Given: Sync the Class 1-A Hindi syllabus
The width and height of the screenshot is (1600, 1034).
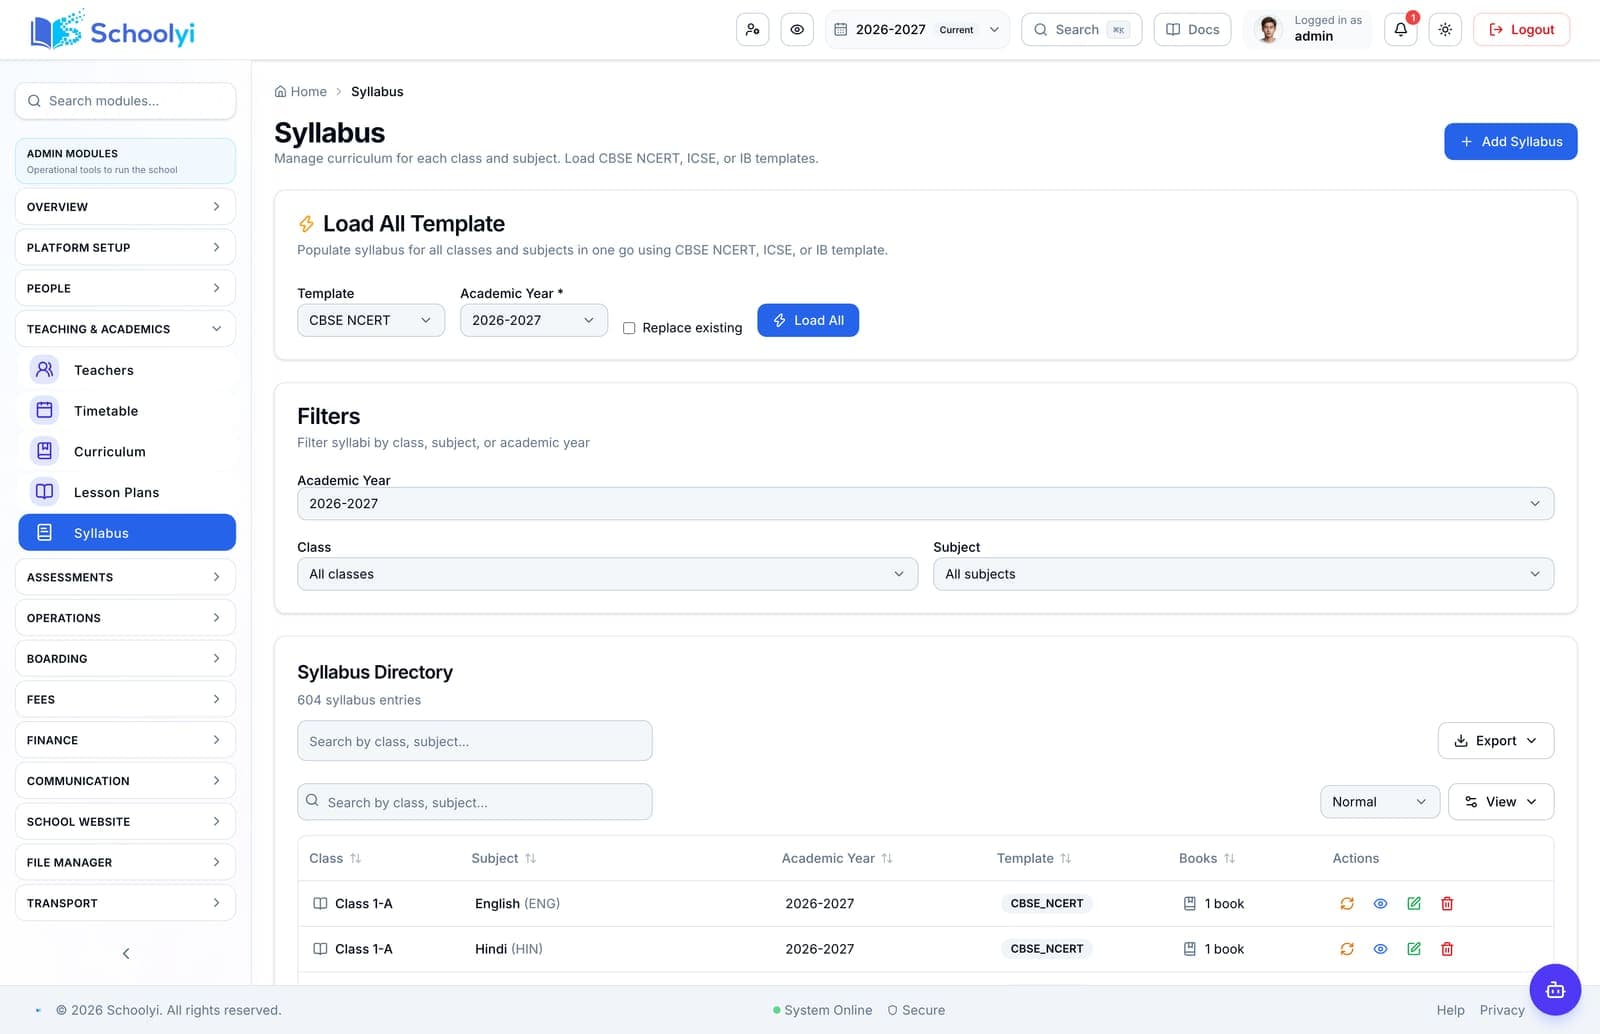Looking at the screenshot, I should (x=1347, y=949).
